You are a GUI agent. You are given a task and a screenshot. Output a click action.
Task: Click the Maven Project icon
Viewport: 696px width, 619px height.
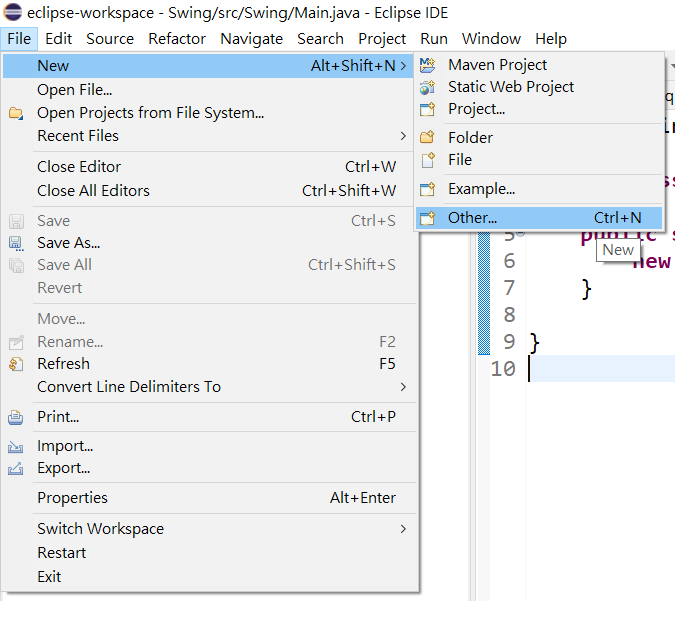427,65
